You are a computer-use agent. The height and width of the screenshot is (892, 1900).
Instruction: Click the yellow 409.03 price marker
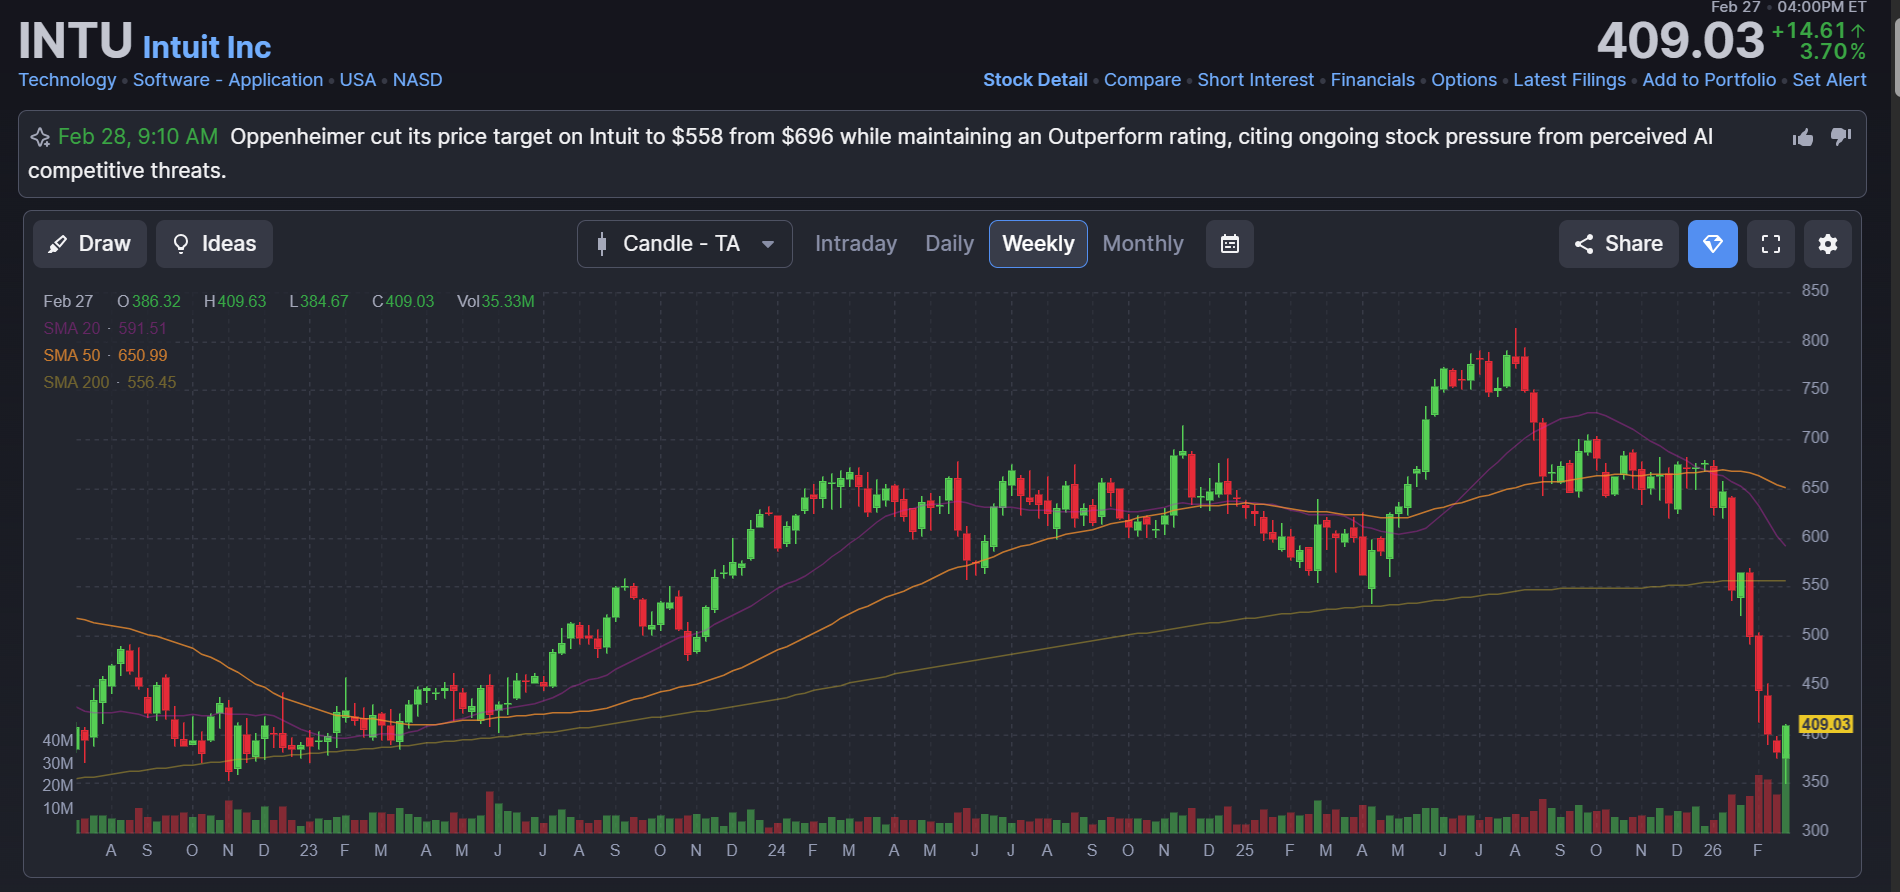click(x=1826, y=724)
